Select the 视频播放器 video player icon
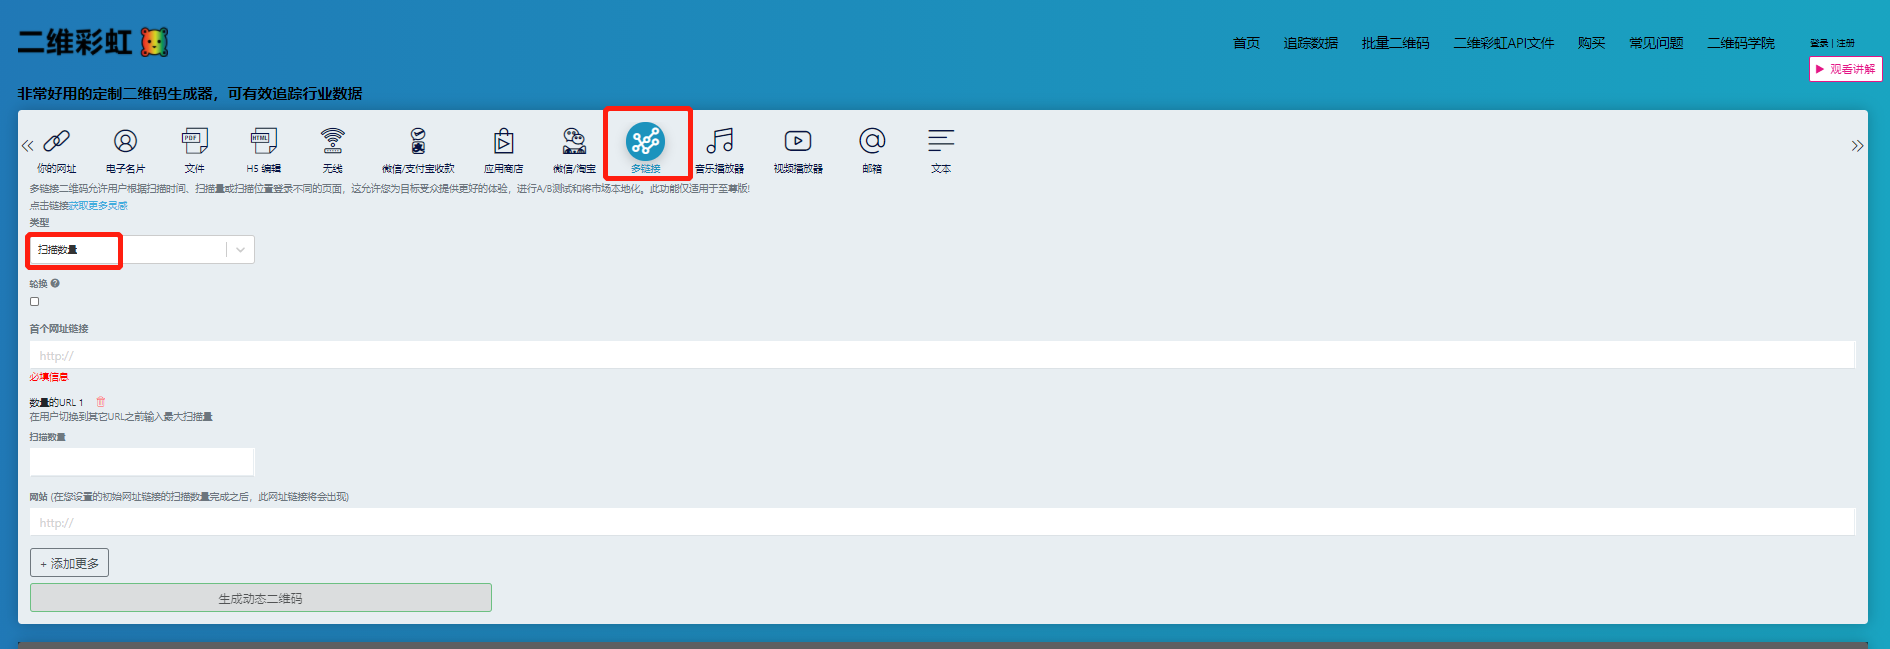 [798, 141]
